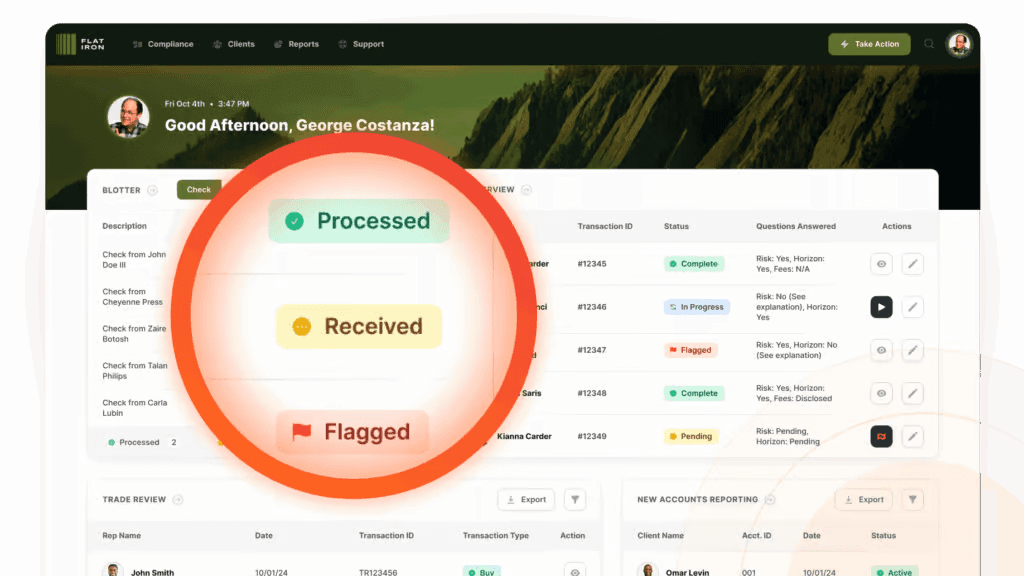Click the Rep Name column header
1024x576 pixels.
(x=121, y=536)
